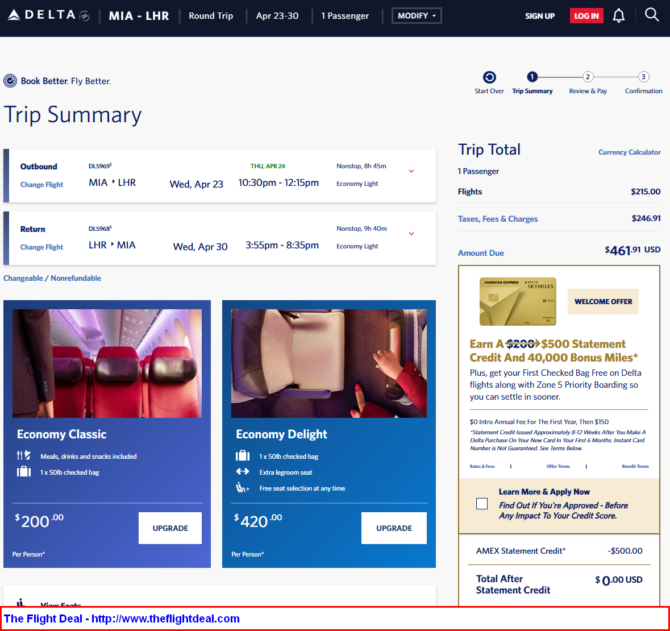The image size is (670, 631).
Task: Expand the Return flight details chevron
Action: (x=411, y=234)
